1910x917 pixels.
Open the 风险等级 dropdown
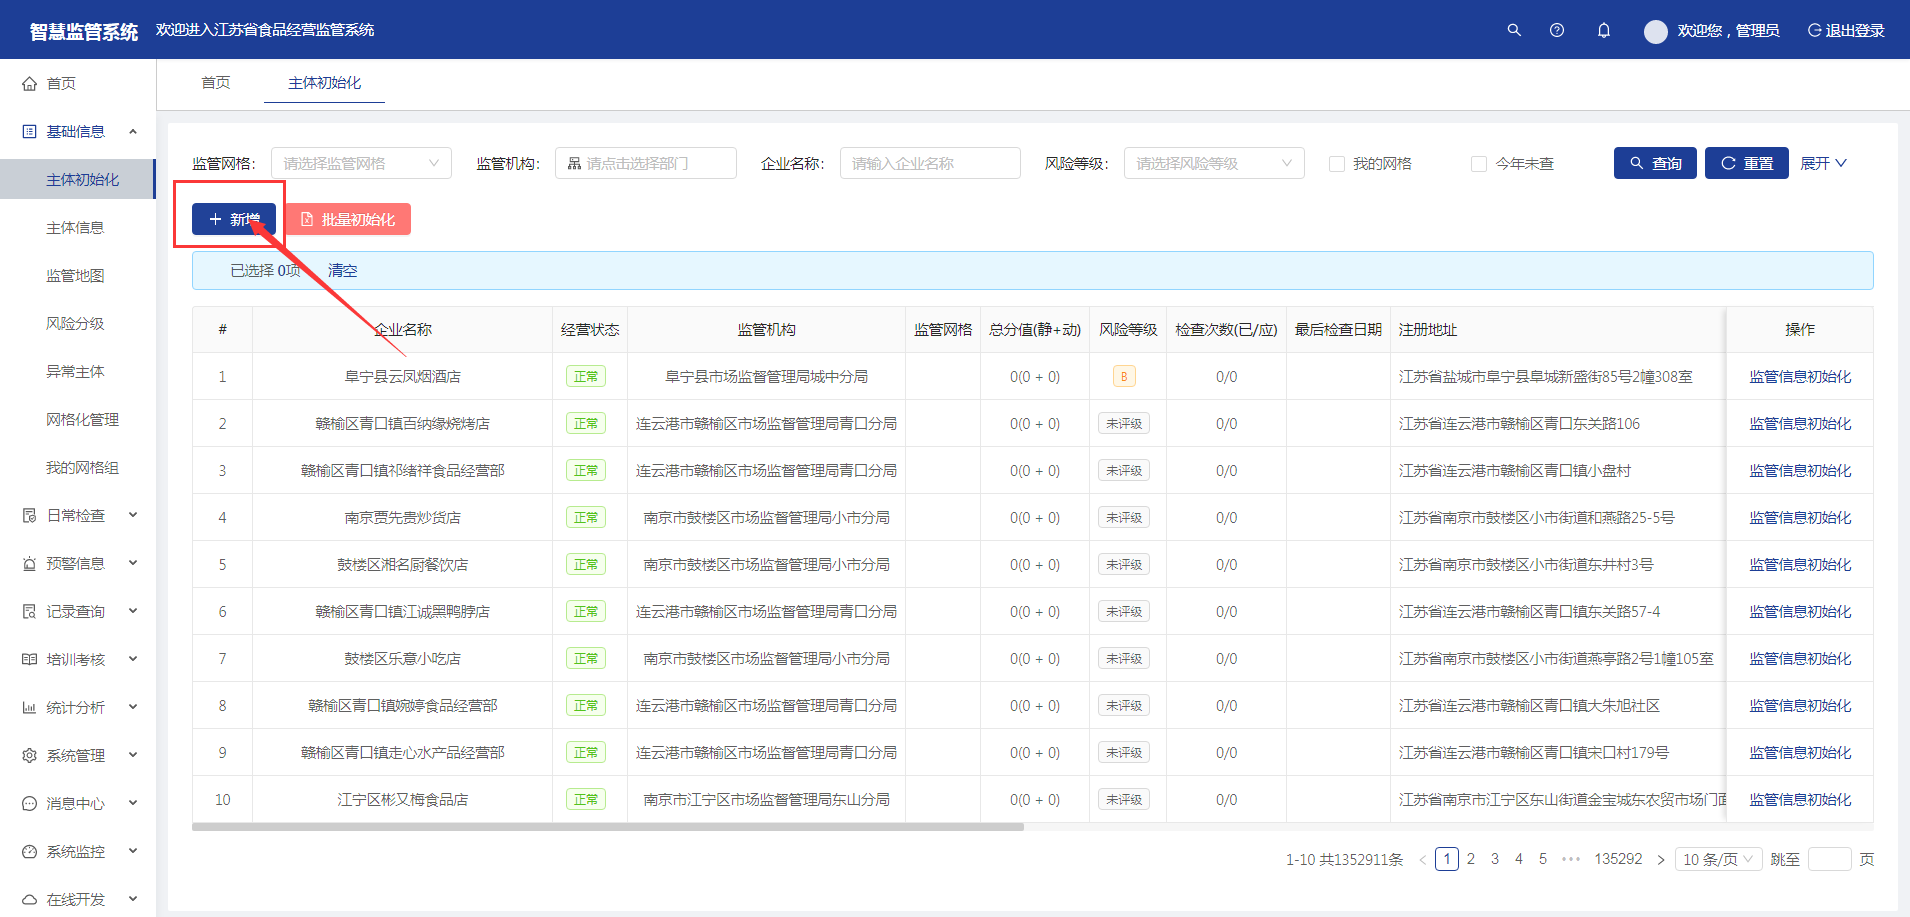click(x=1213, y=163)
